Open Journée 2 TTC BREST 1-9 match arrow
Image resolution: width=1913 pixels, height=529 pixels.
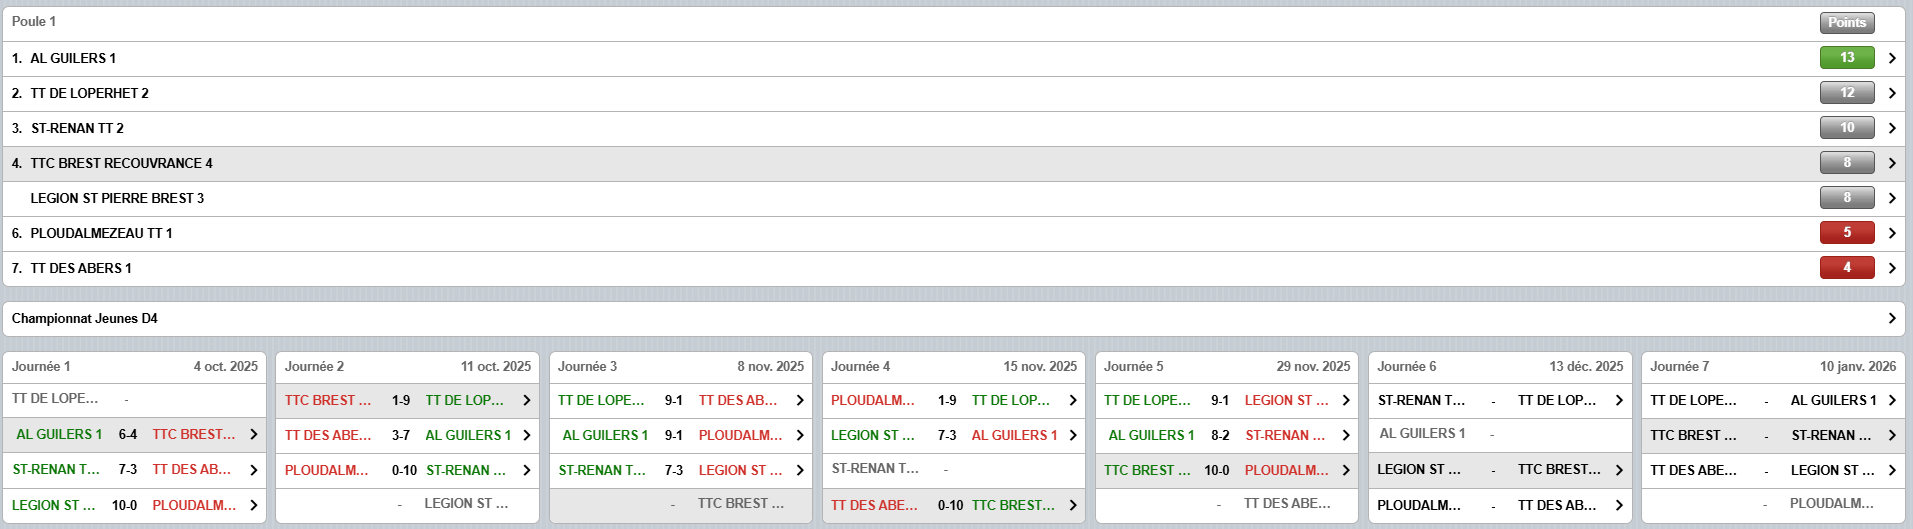tap(526, 400)
